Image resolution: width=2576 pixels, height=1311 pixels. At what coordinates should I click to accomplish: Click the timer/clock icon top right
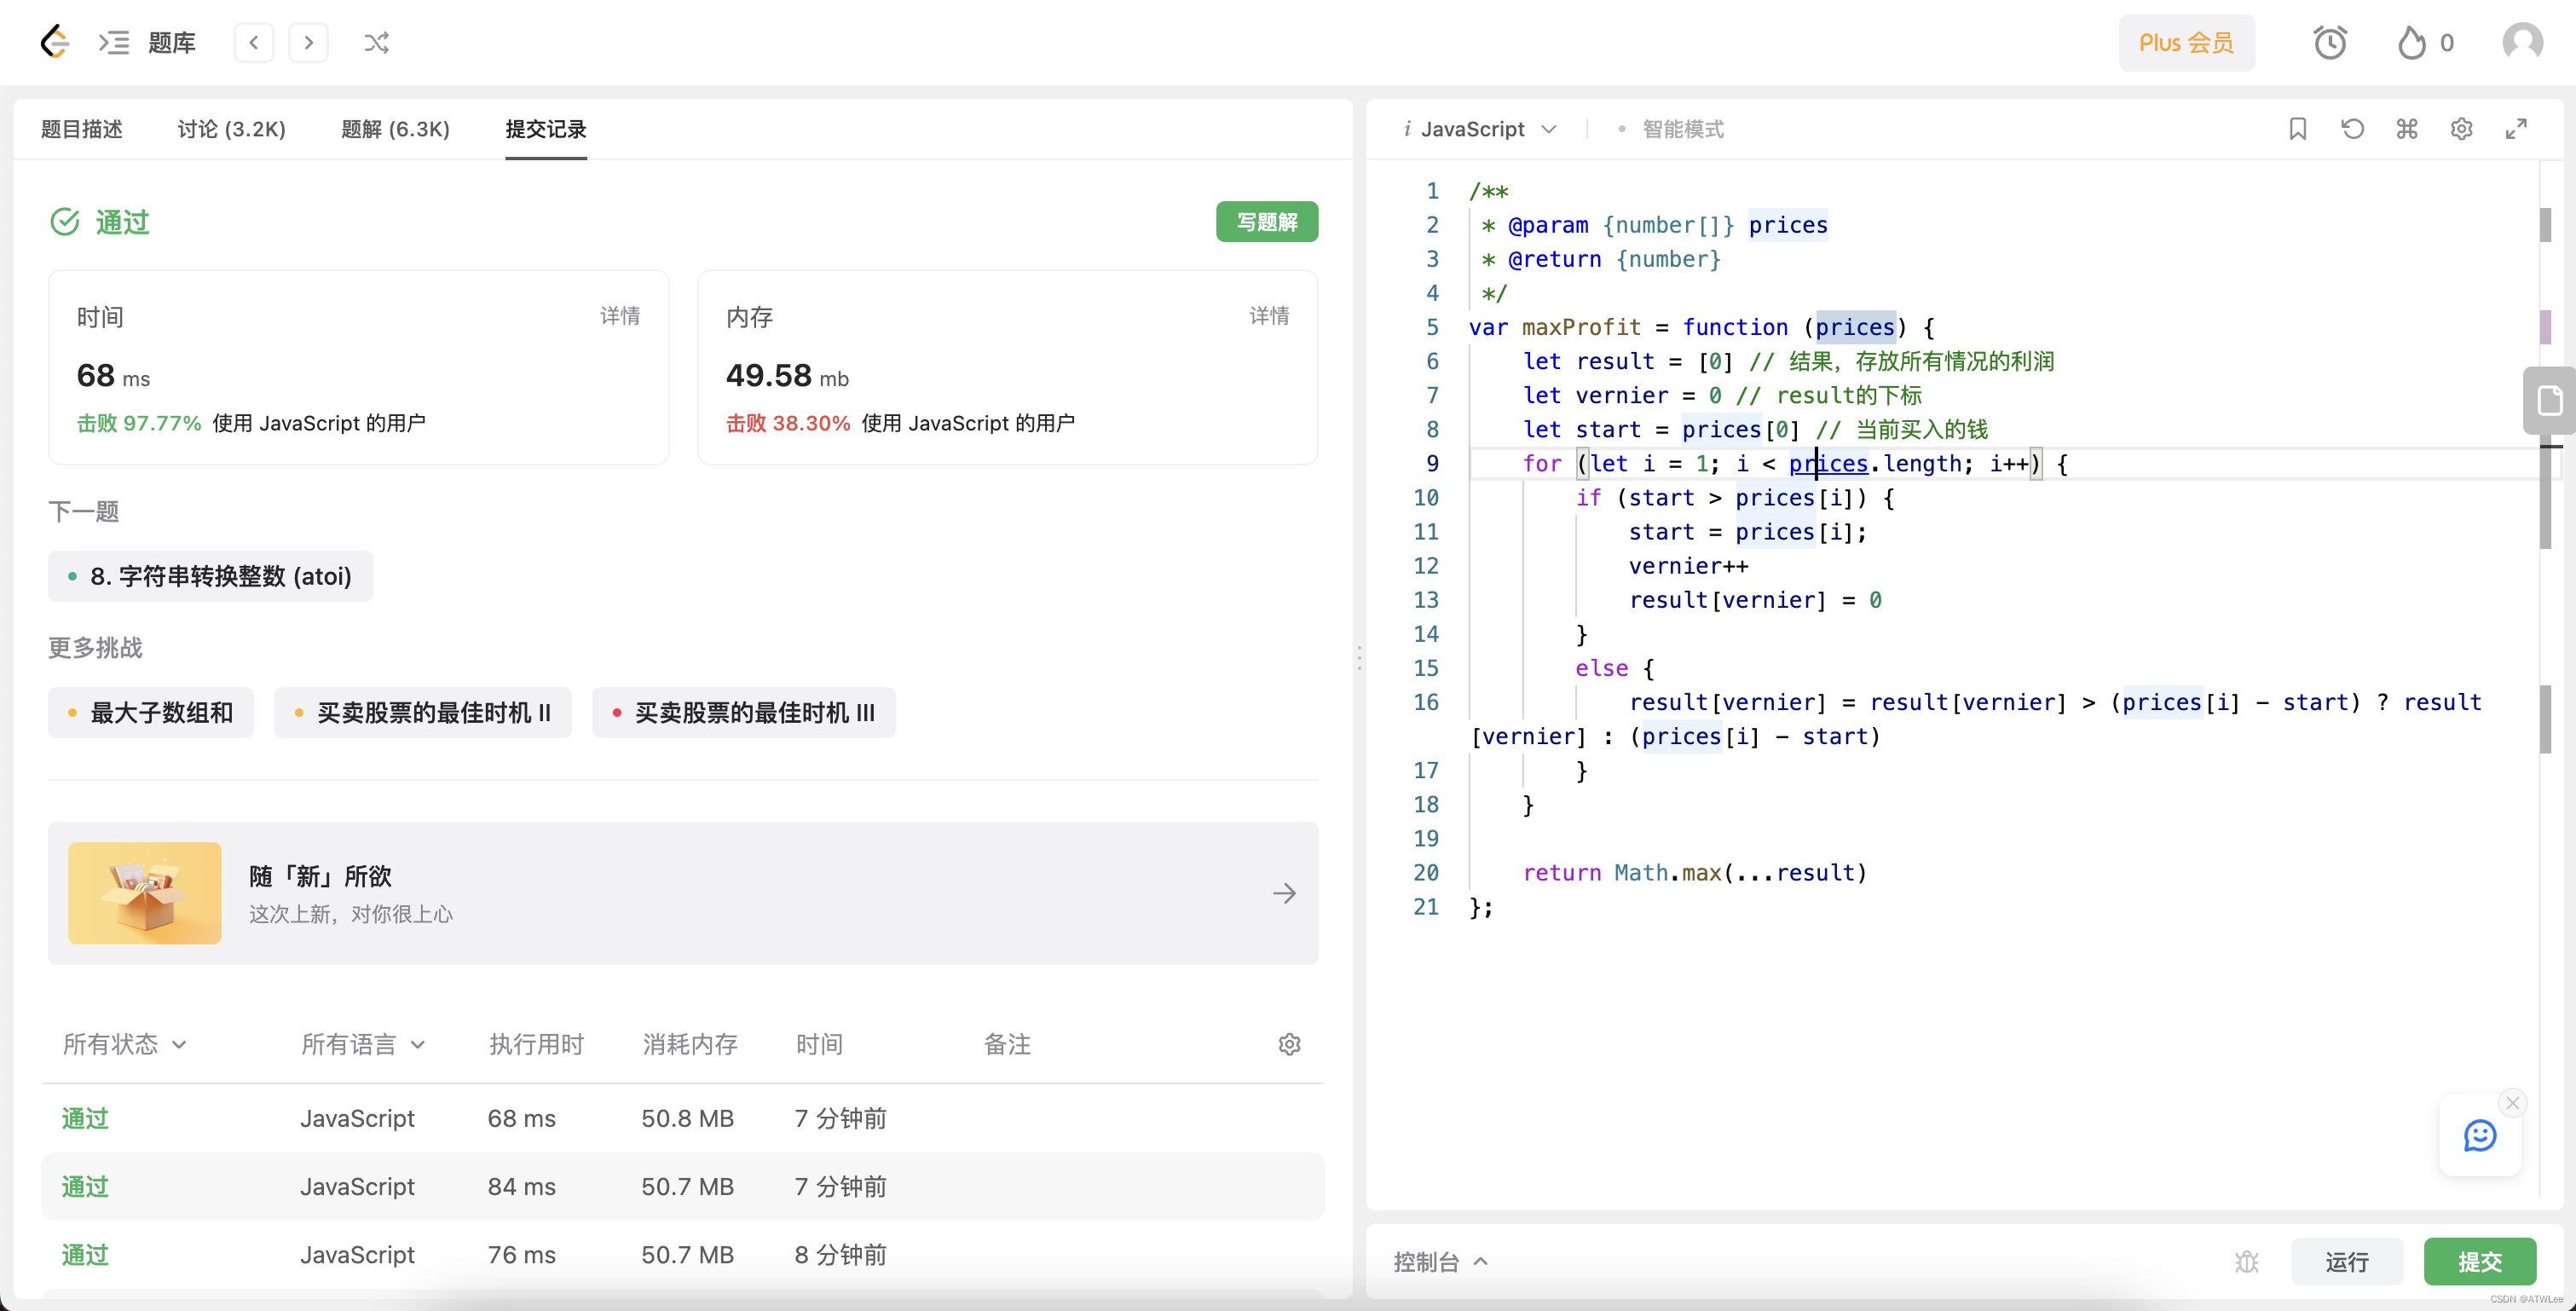[2329, 42]
